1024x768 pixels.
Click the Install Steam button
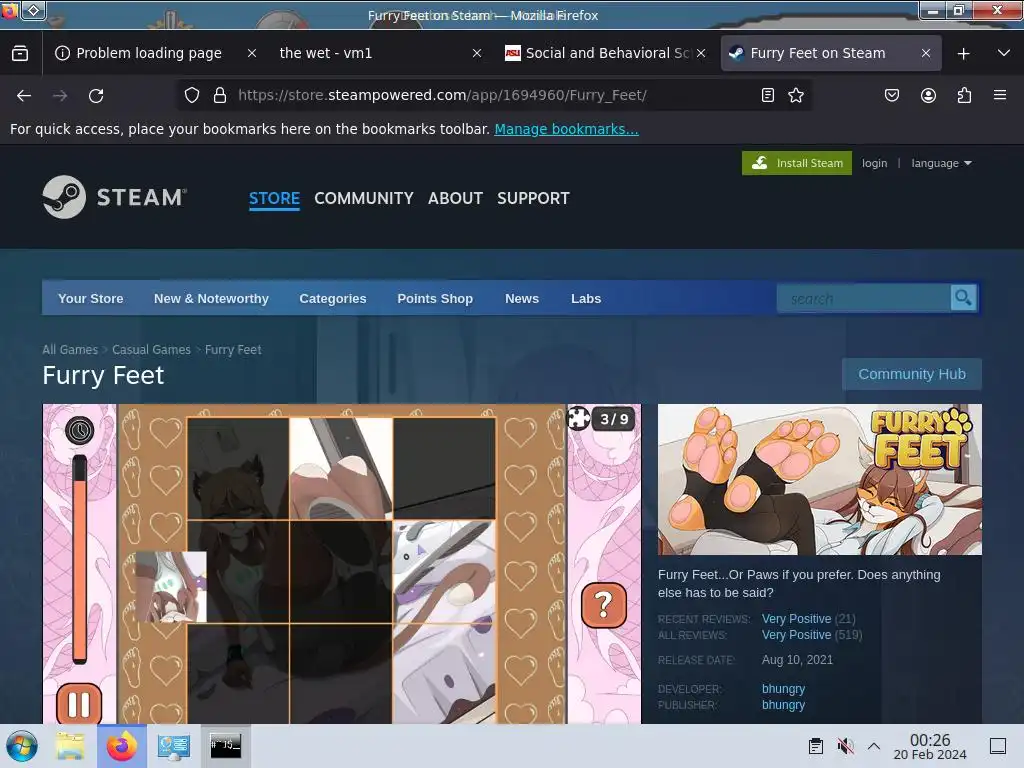[x=797, y=163]
